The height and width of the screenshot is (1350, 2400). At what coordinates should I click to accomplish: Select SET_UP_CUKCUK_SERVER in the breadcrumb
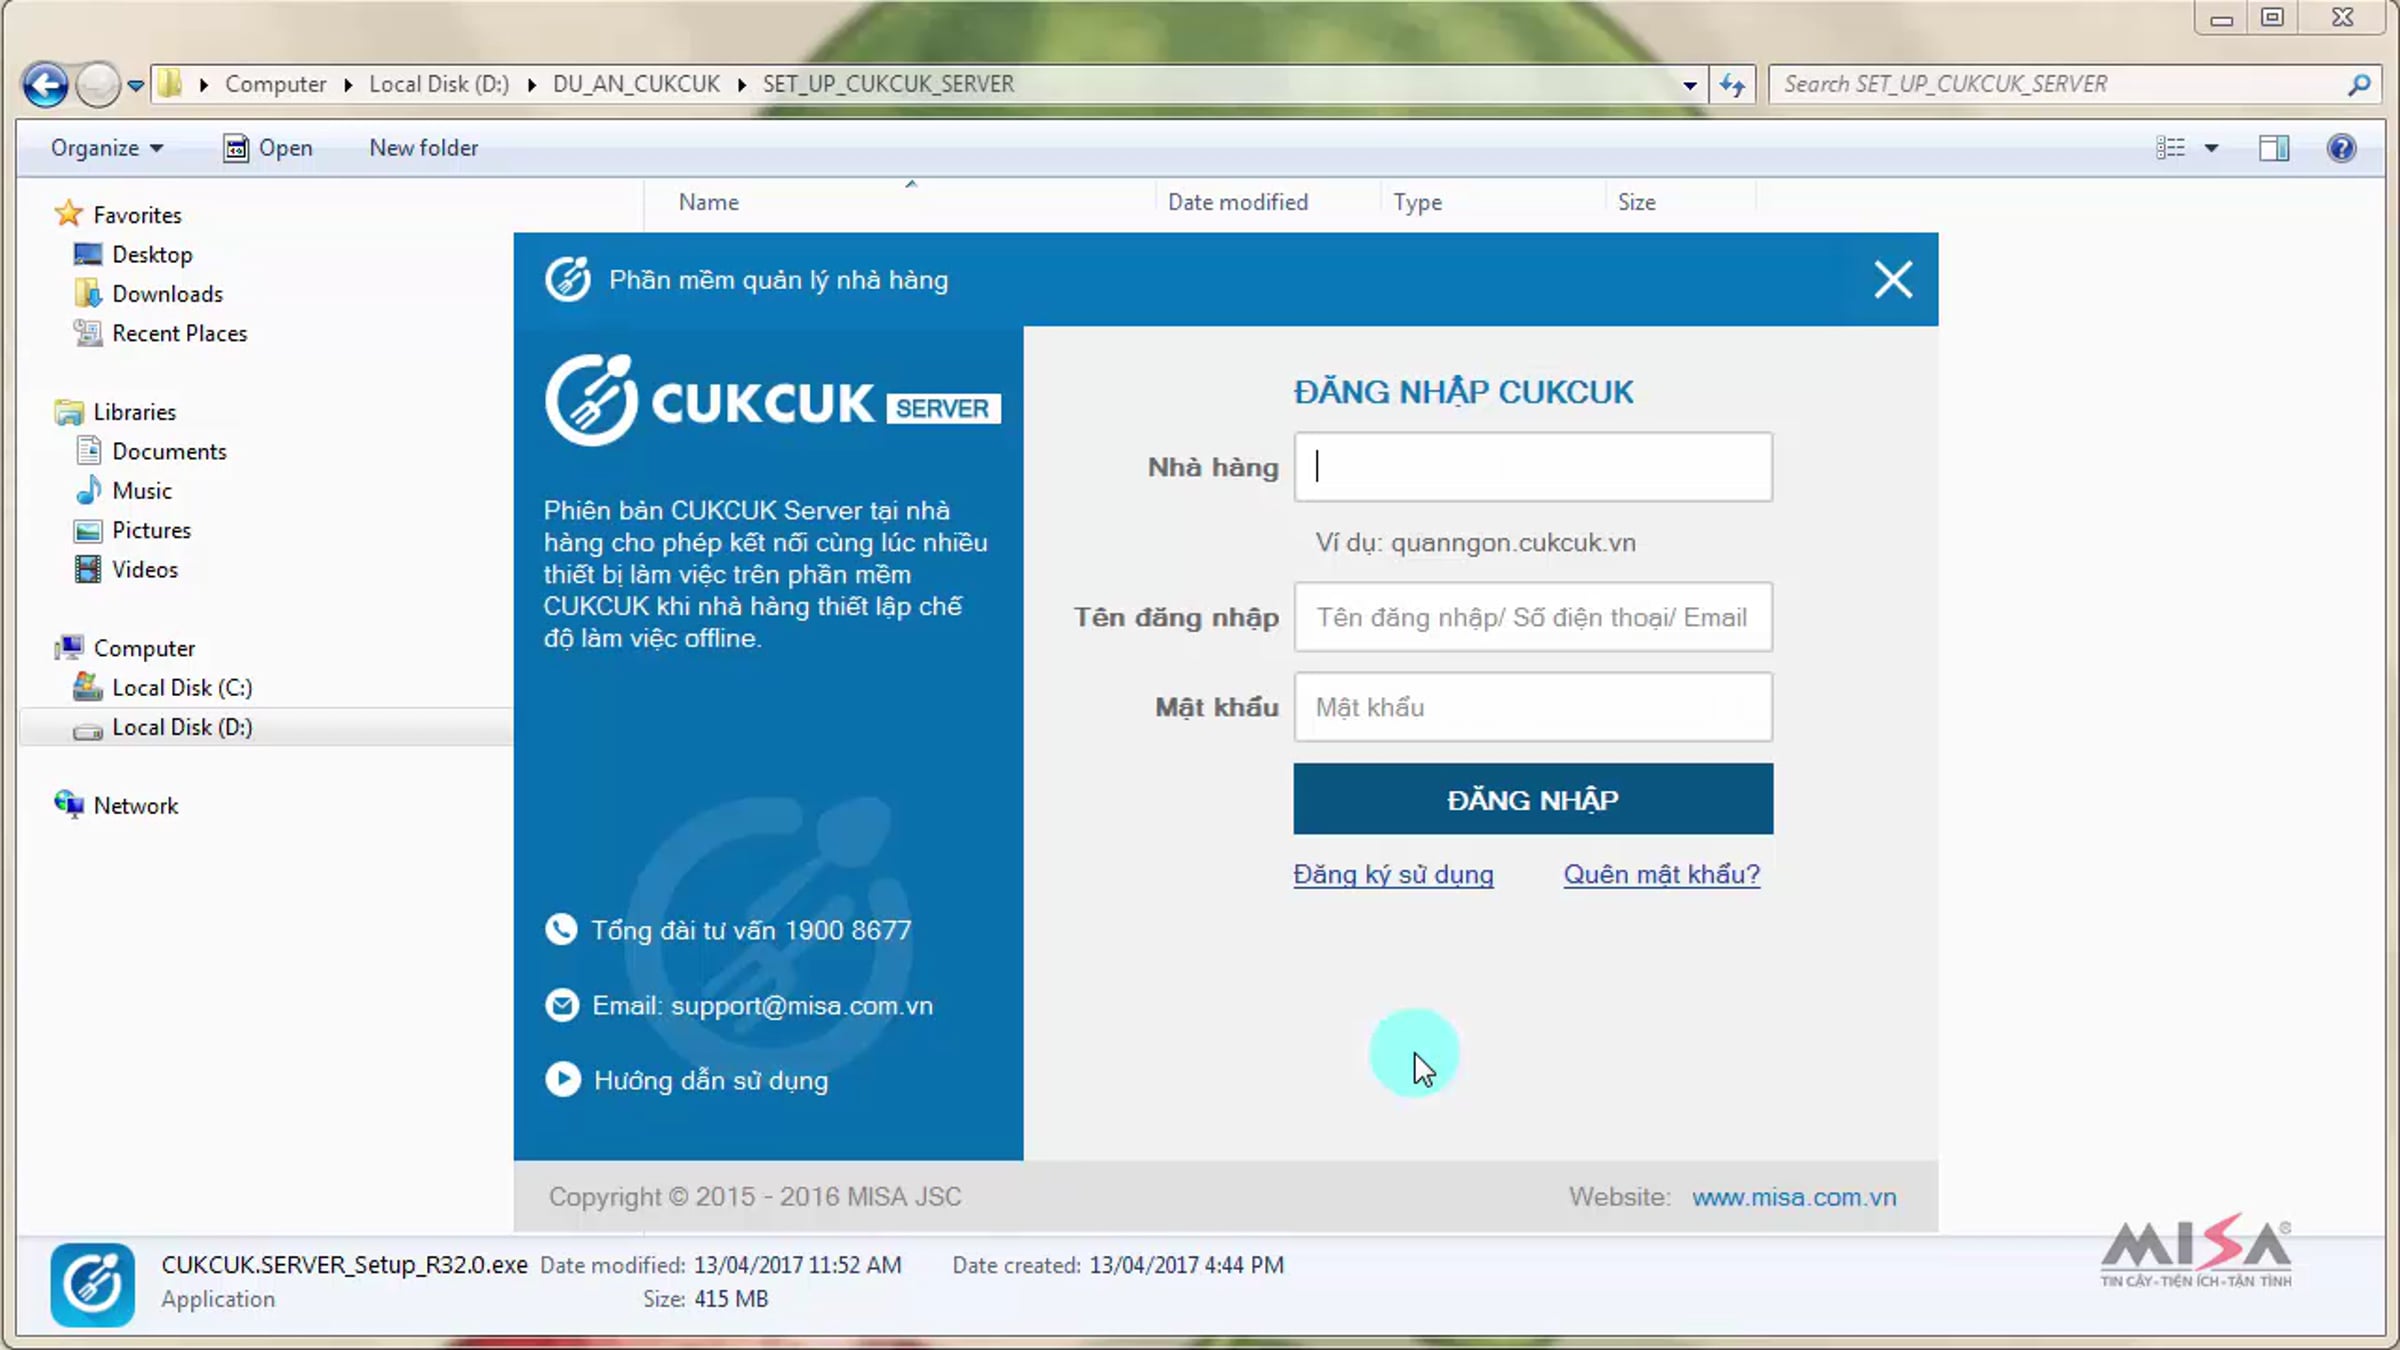[x=888, y=84]
